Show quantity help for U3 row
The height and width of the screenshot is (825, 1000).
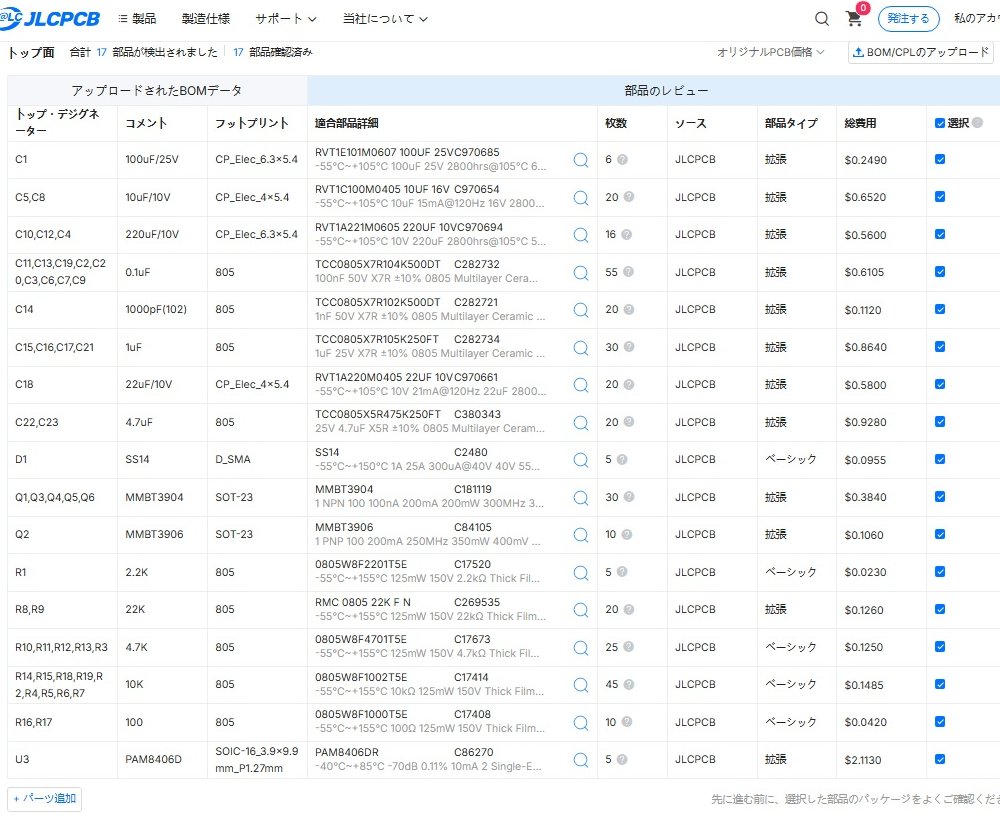(x=622, y=759)
